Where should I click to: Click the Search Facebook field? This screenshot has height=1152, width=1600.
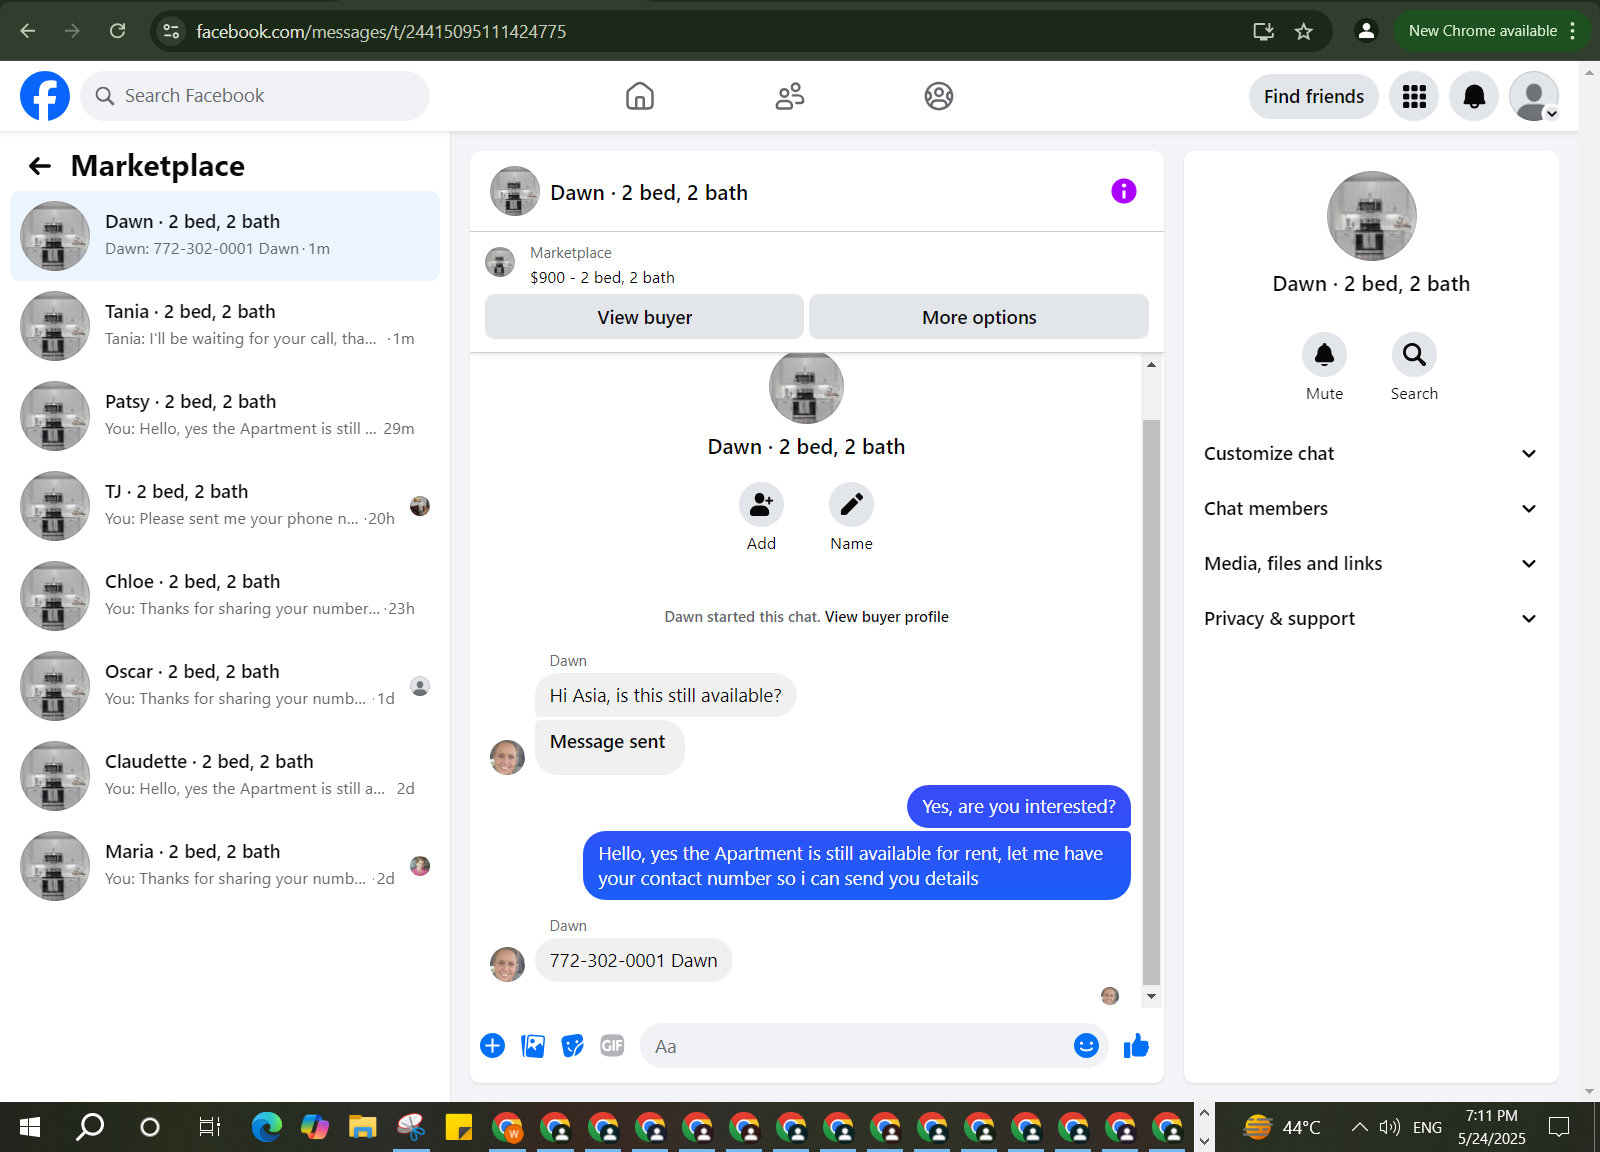pos(255,96)
